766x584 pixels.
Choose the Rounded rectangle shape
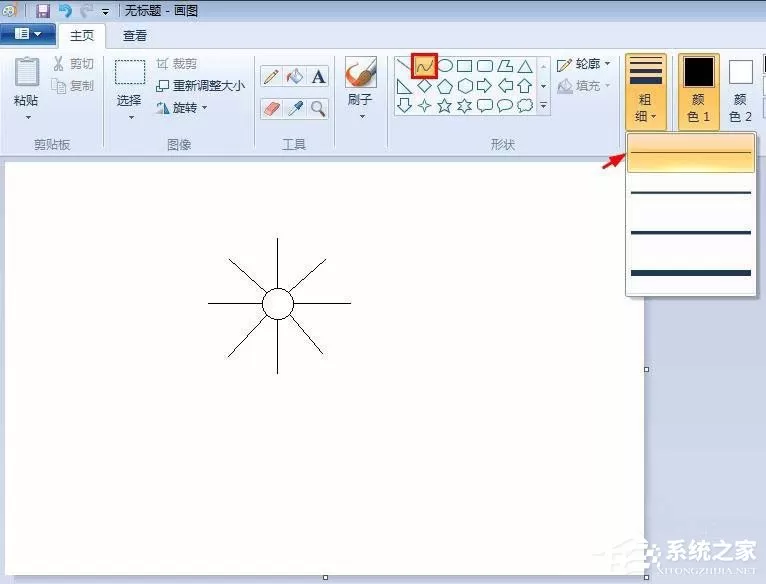(485, 65)
